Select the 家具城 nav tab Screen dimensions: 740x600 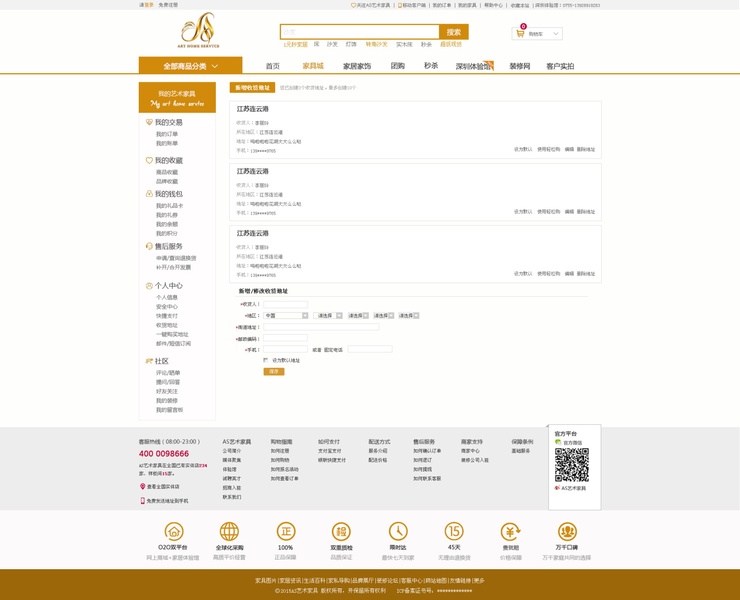click(x=313, y=66)
